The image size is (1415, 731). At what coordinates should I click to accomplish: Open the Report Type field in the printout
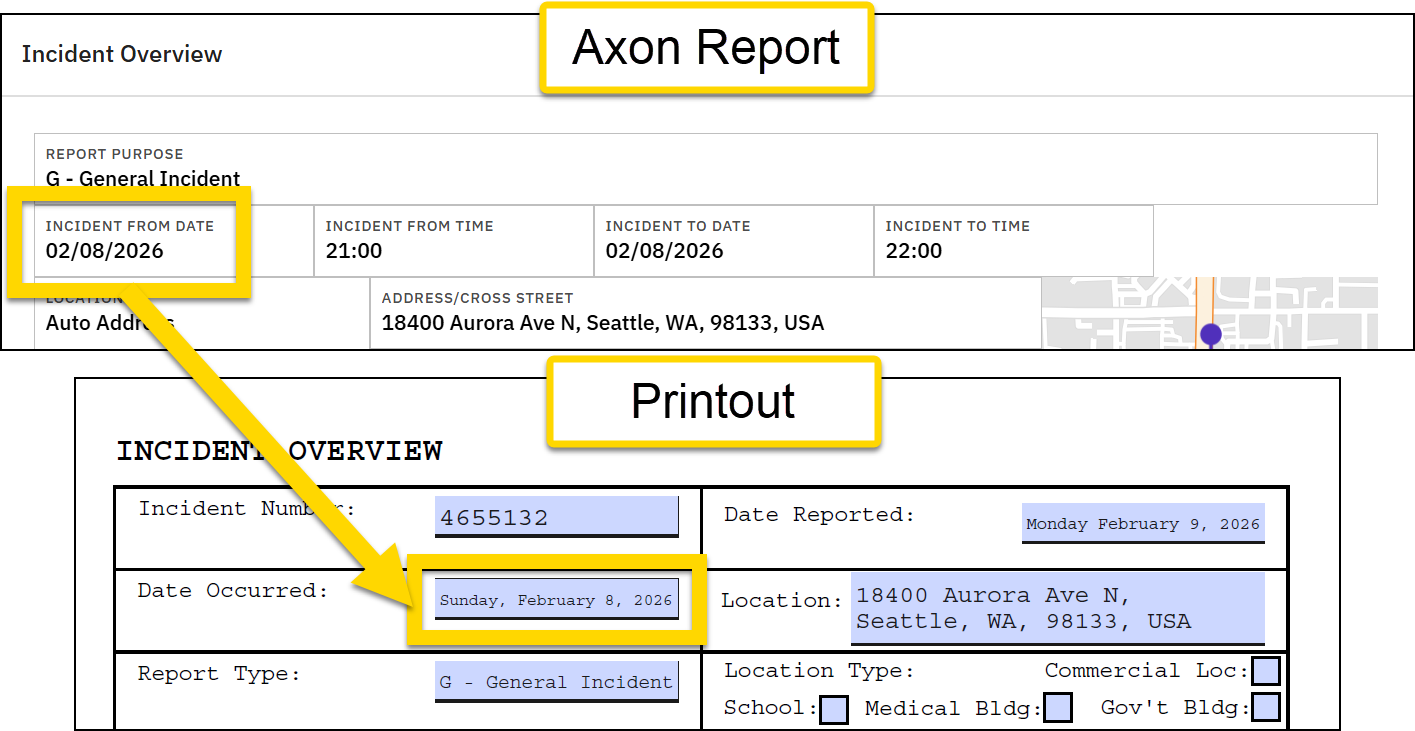tap(556, 681)
